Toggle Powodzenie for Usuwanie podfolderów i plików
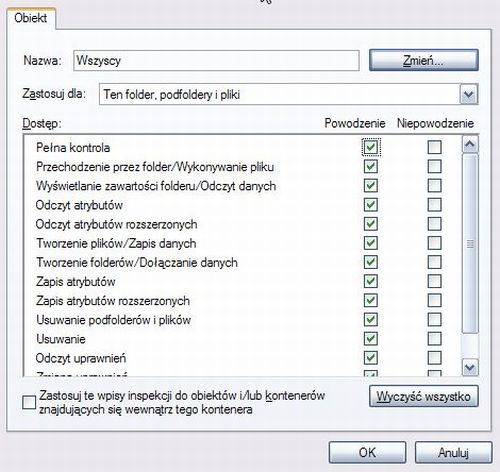The image size is (500, 472). 371,320
